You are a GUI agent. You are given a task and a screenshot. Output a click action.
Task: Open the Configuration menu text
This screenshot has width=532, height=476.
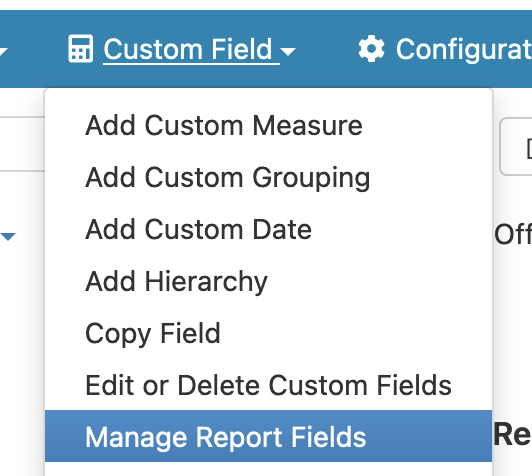click(x=464, y=50)
